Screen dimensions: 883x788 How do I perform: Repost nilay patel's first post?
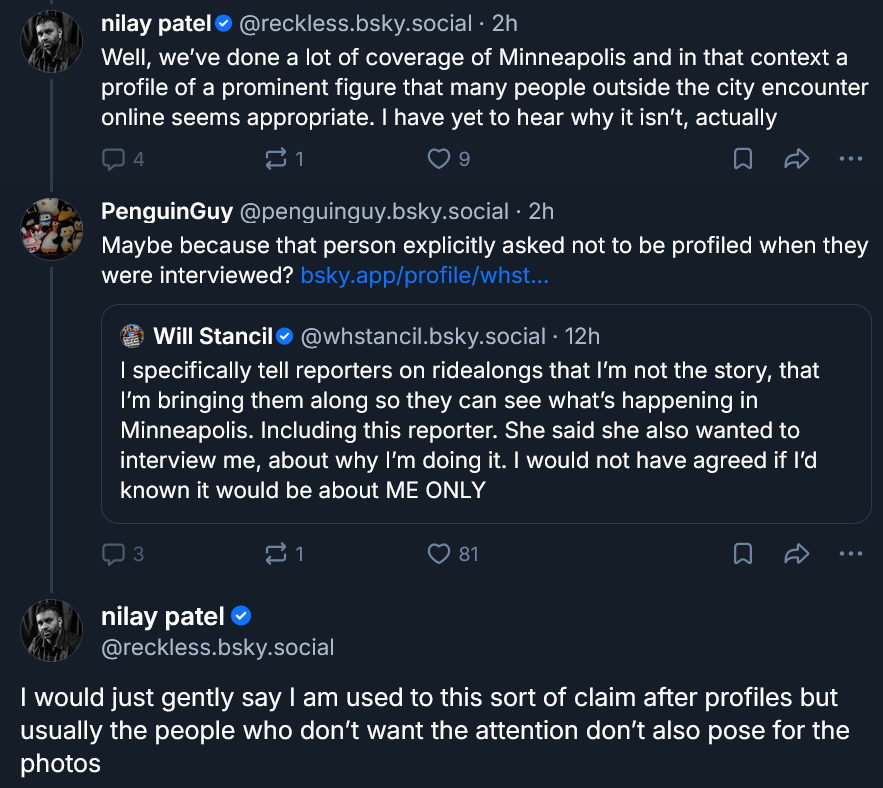tap(277, 158)
